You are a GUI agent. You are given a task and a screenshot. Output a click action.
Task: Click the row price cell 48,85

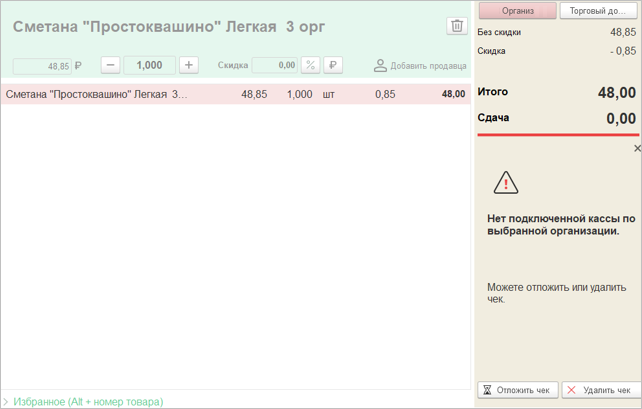pyautogui.click(x=254, y=94)
